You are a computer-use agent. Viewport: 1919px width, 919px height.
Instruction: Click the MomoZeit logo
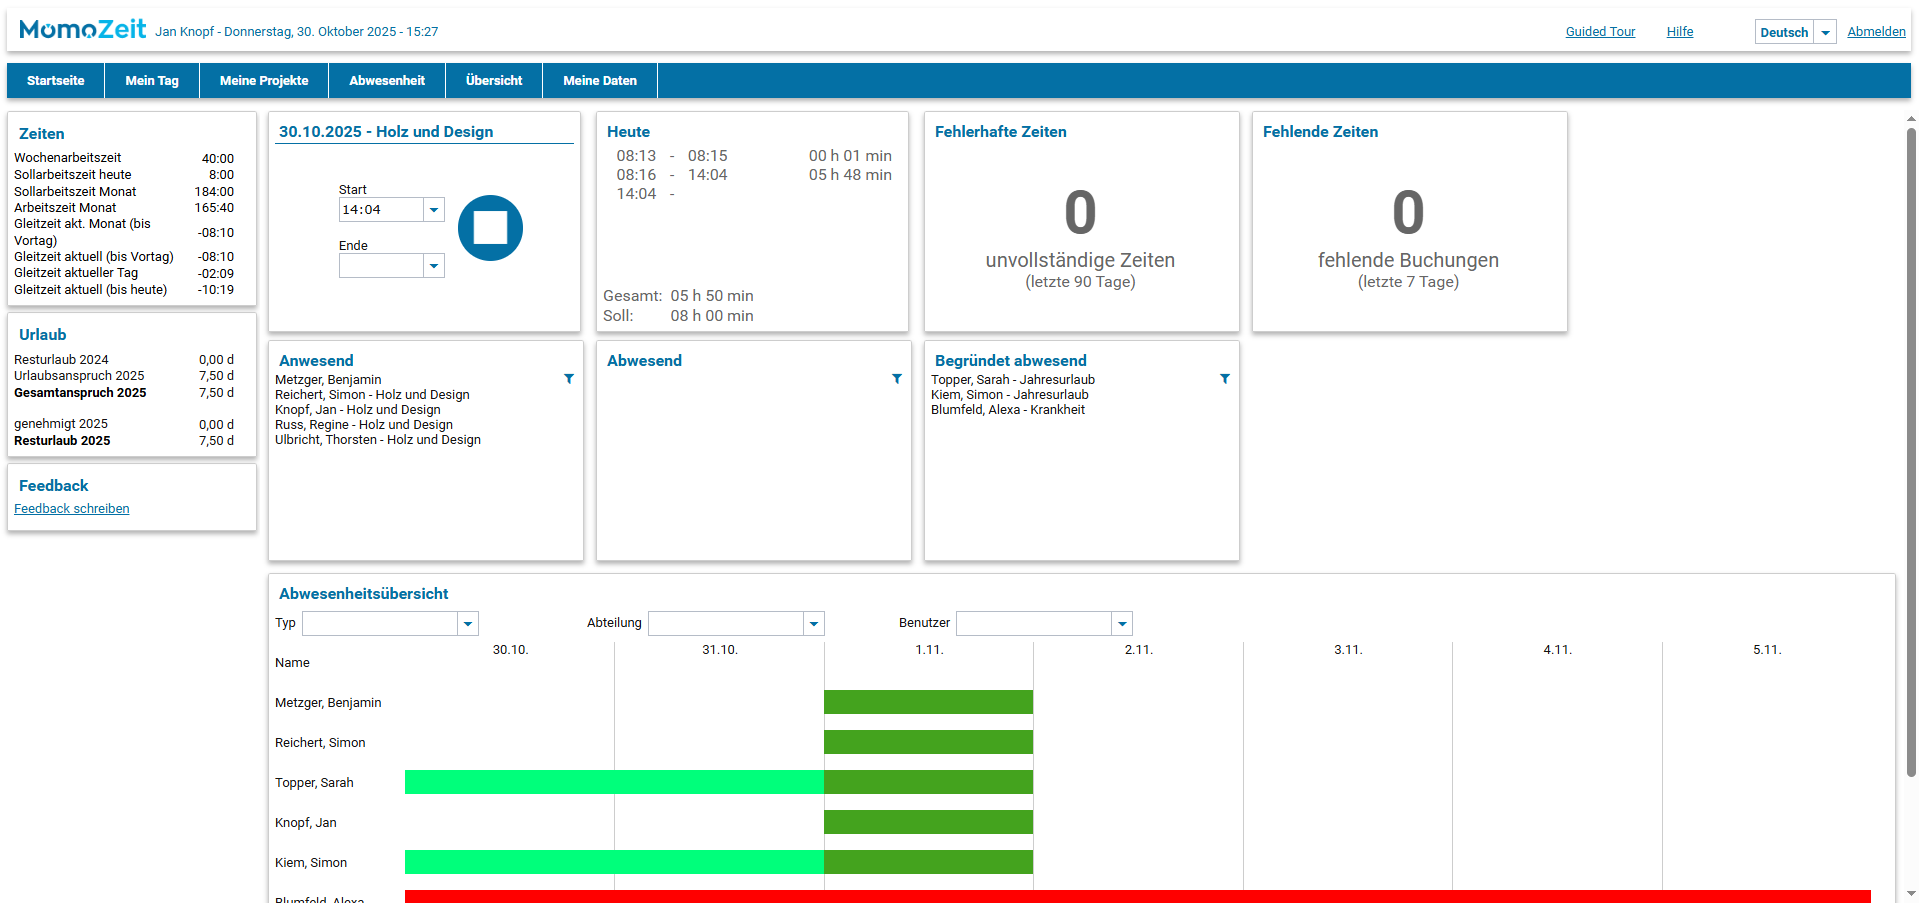83,30
